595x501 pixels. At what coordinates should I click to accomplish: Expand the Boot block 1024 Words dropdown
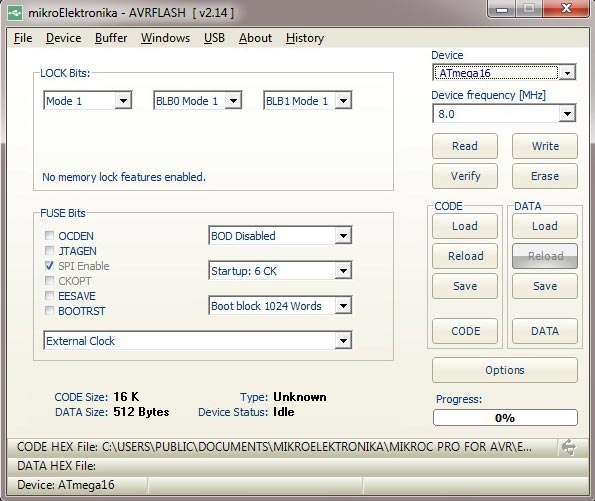point(343,306)
